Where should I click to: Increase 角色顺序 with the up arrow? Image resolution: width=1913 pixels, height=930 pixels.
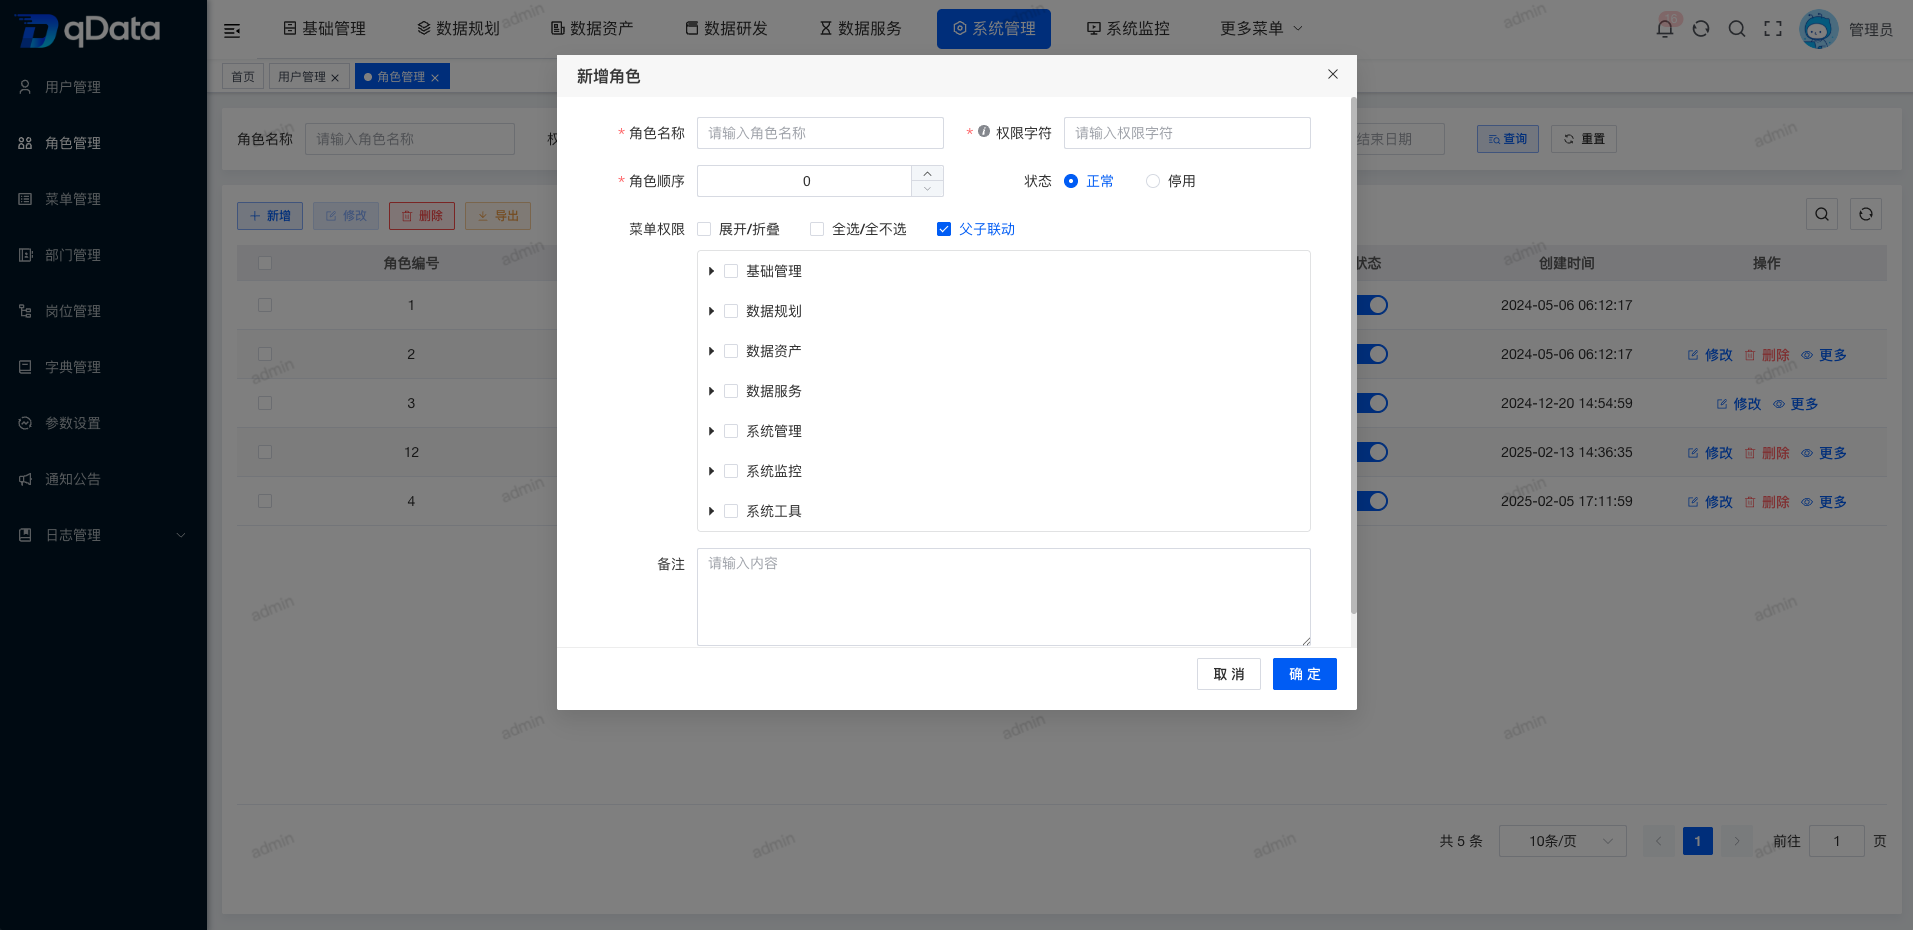click(927, 173)
